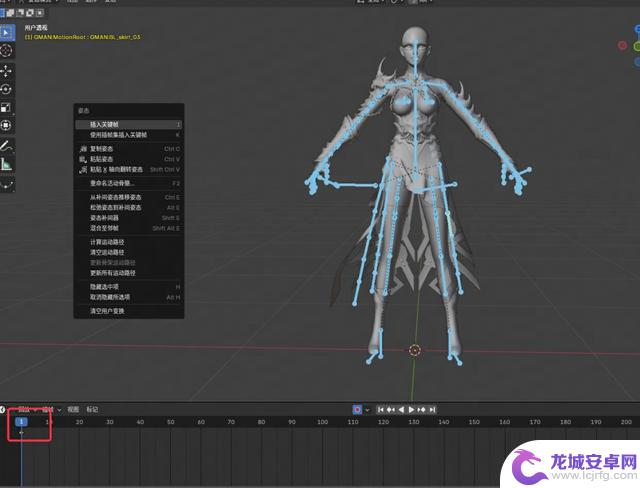The height and width of the screenshot is (488, 640).
Task: Jump to the timeline end frame
Action: 432,409
